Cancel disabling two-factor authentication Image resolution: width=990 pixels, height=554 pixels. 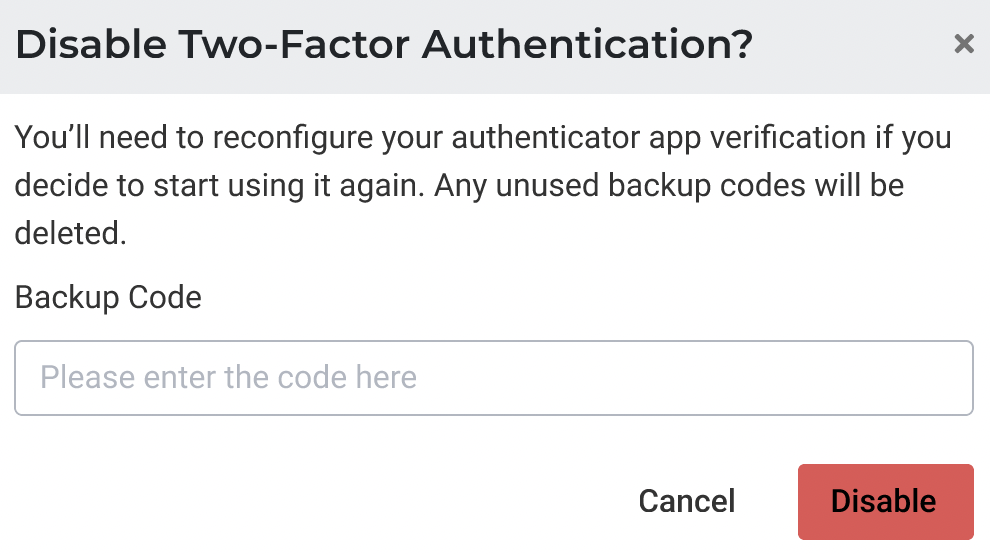point(687,502)
